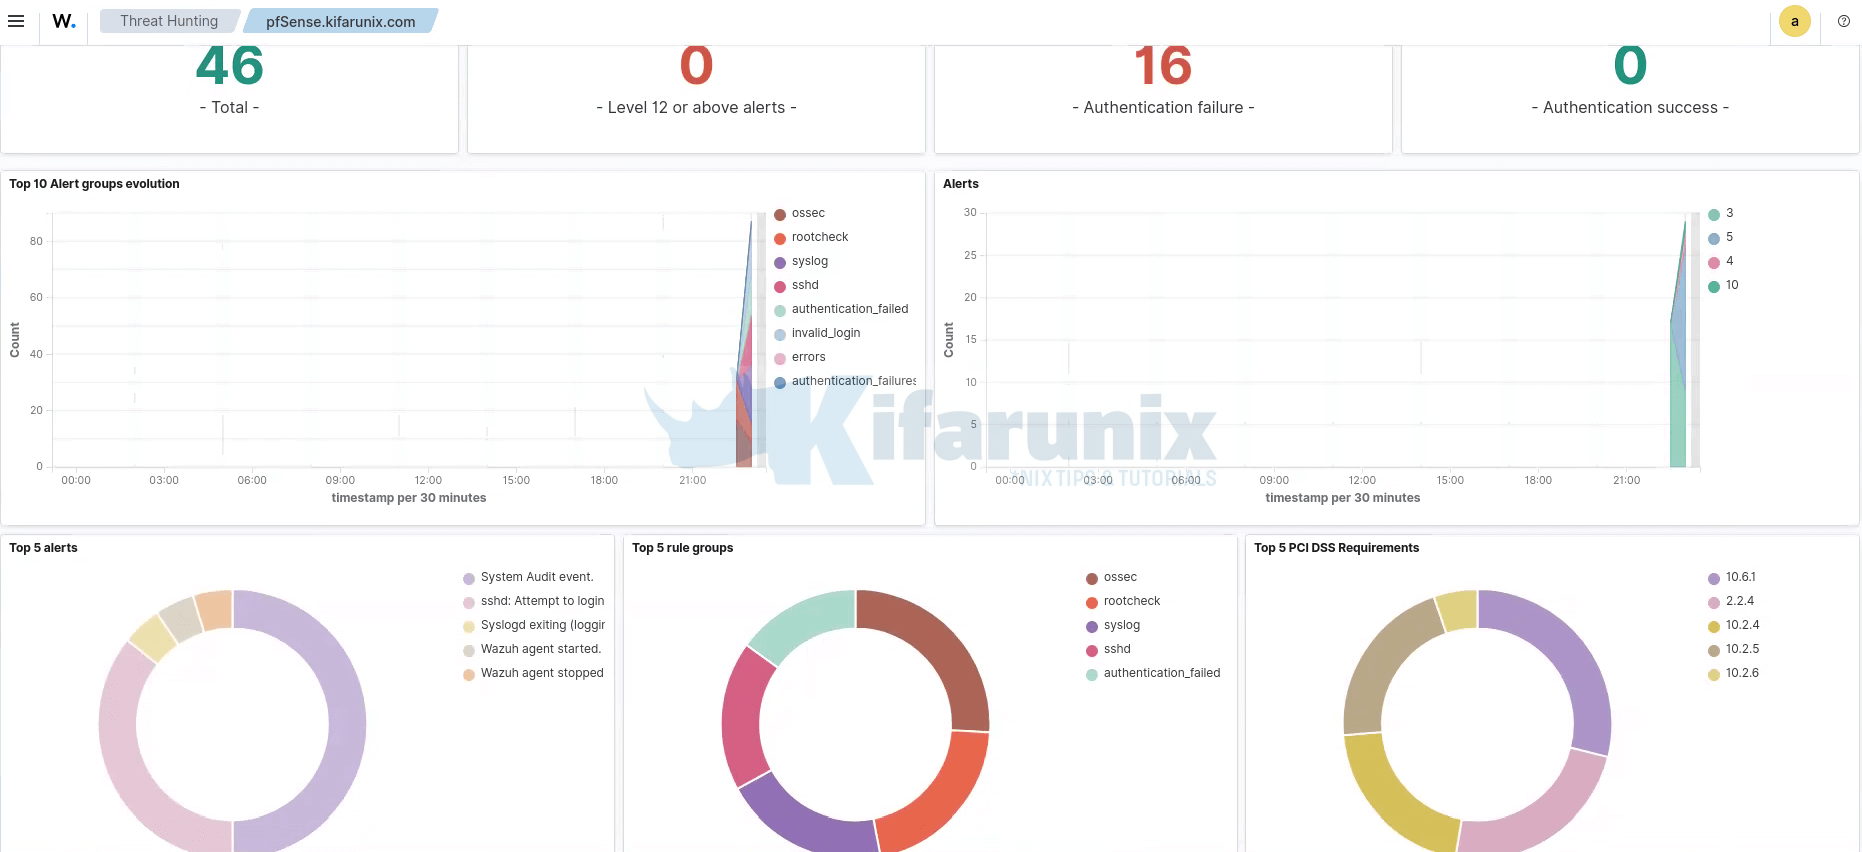The image size is (1862, 852).
Task: Toggle rootcheck legend in alert groups evolution
Action: pos(819,237)
